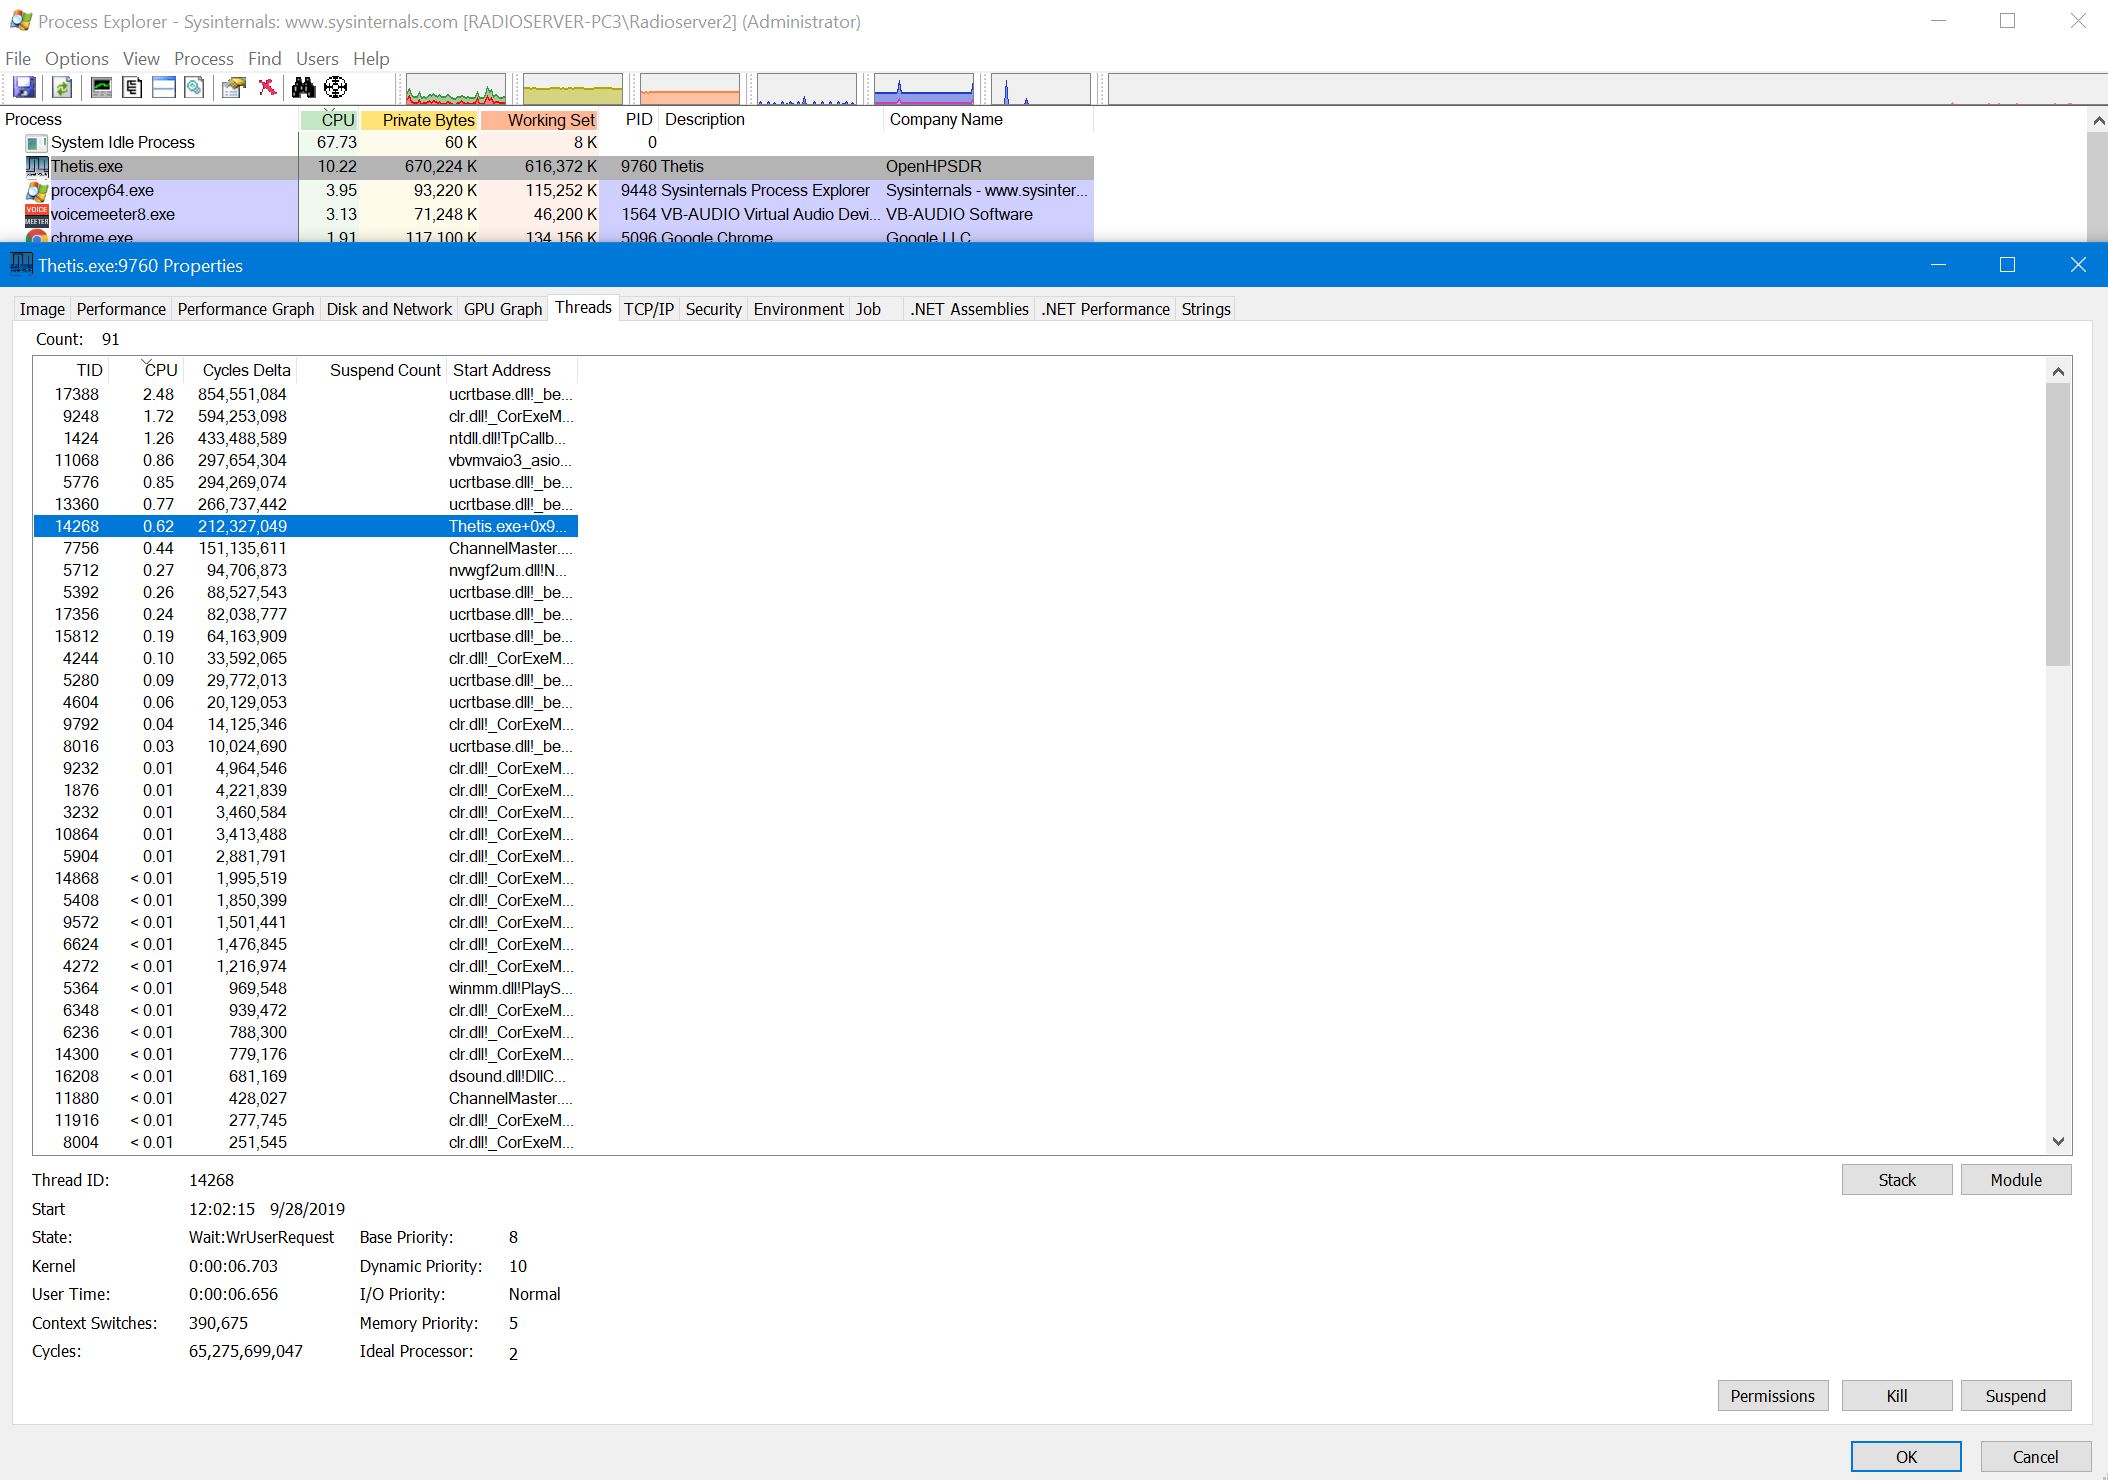Open process Properties toolbar icon
Screen dimensions: 2108x1480
pos(234,88)
